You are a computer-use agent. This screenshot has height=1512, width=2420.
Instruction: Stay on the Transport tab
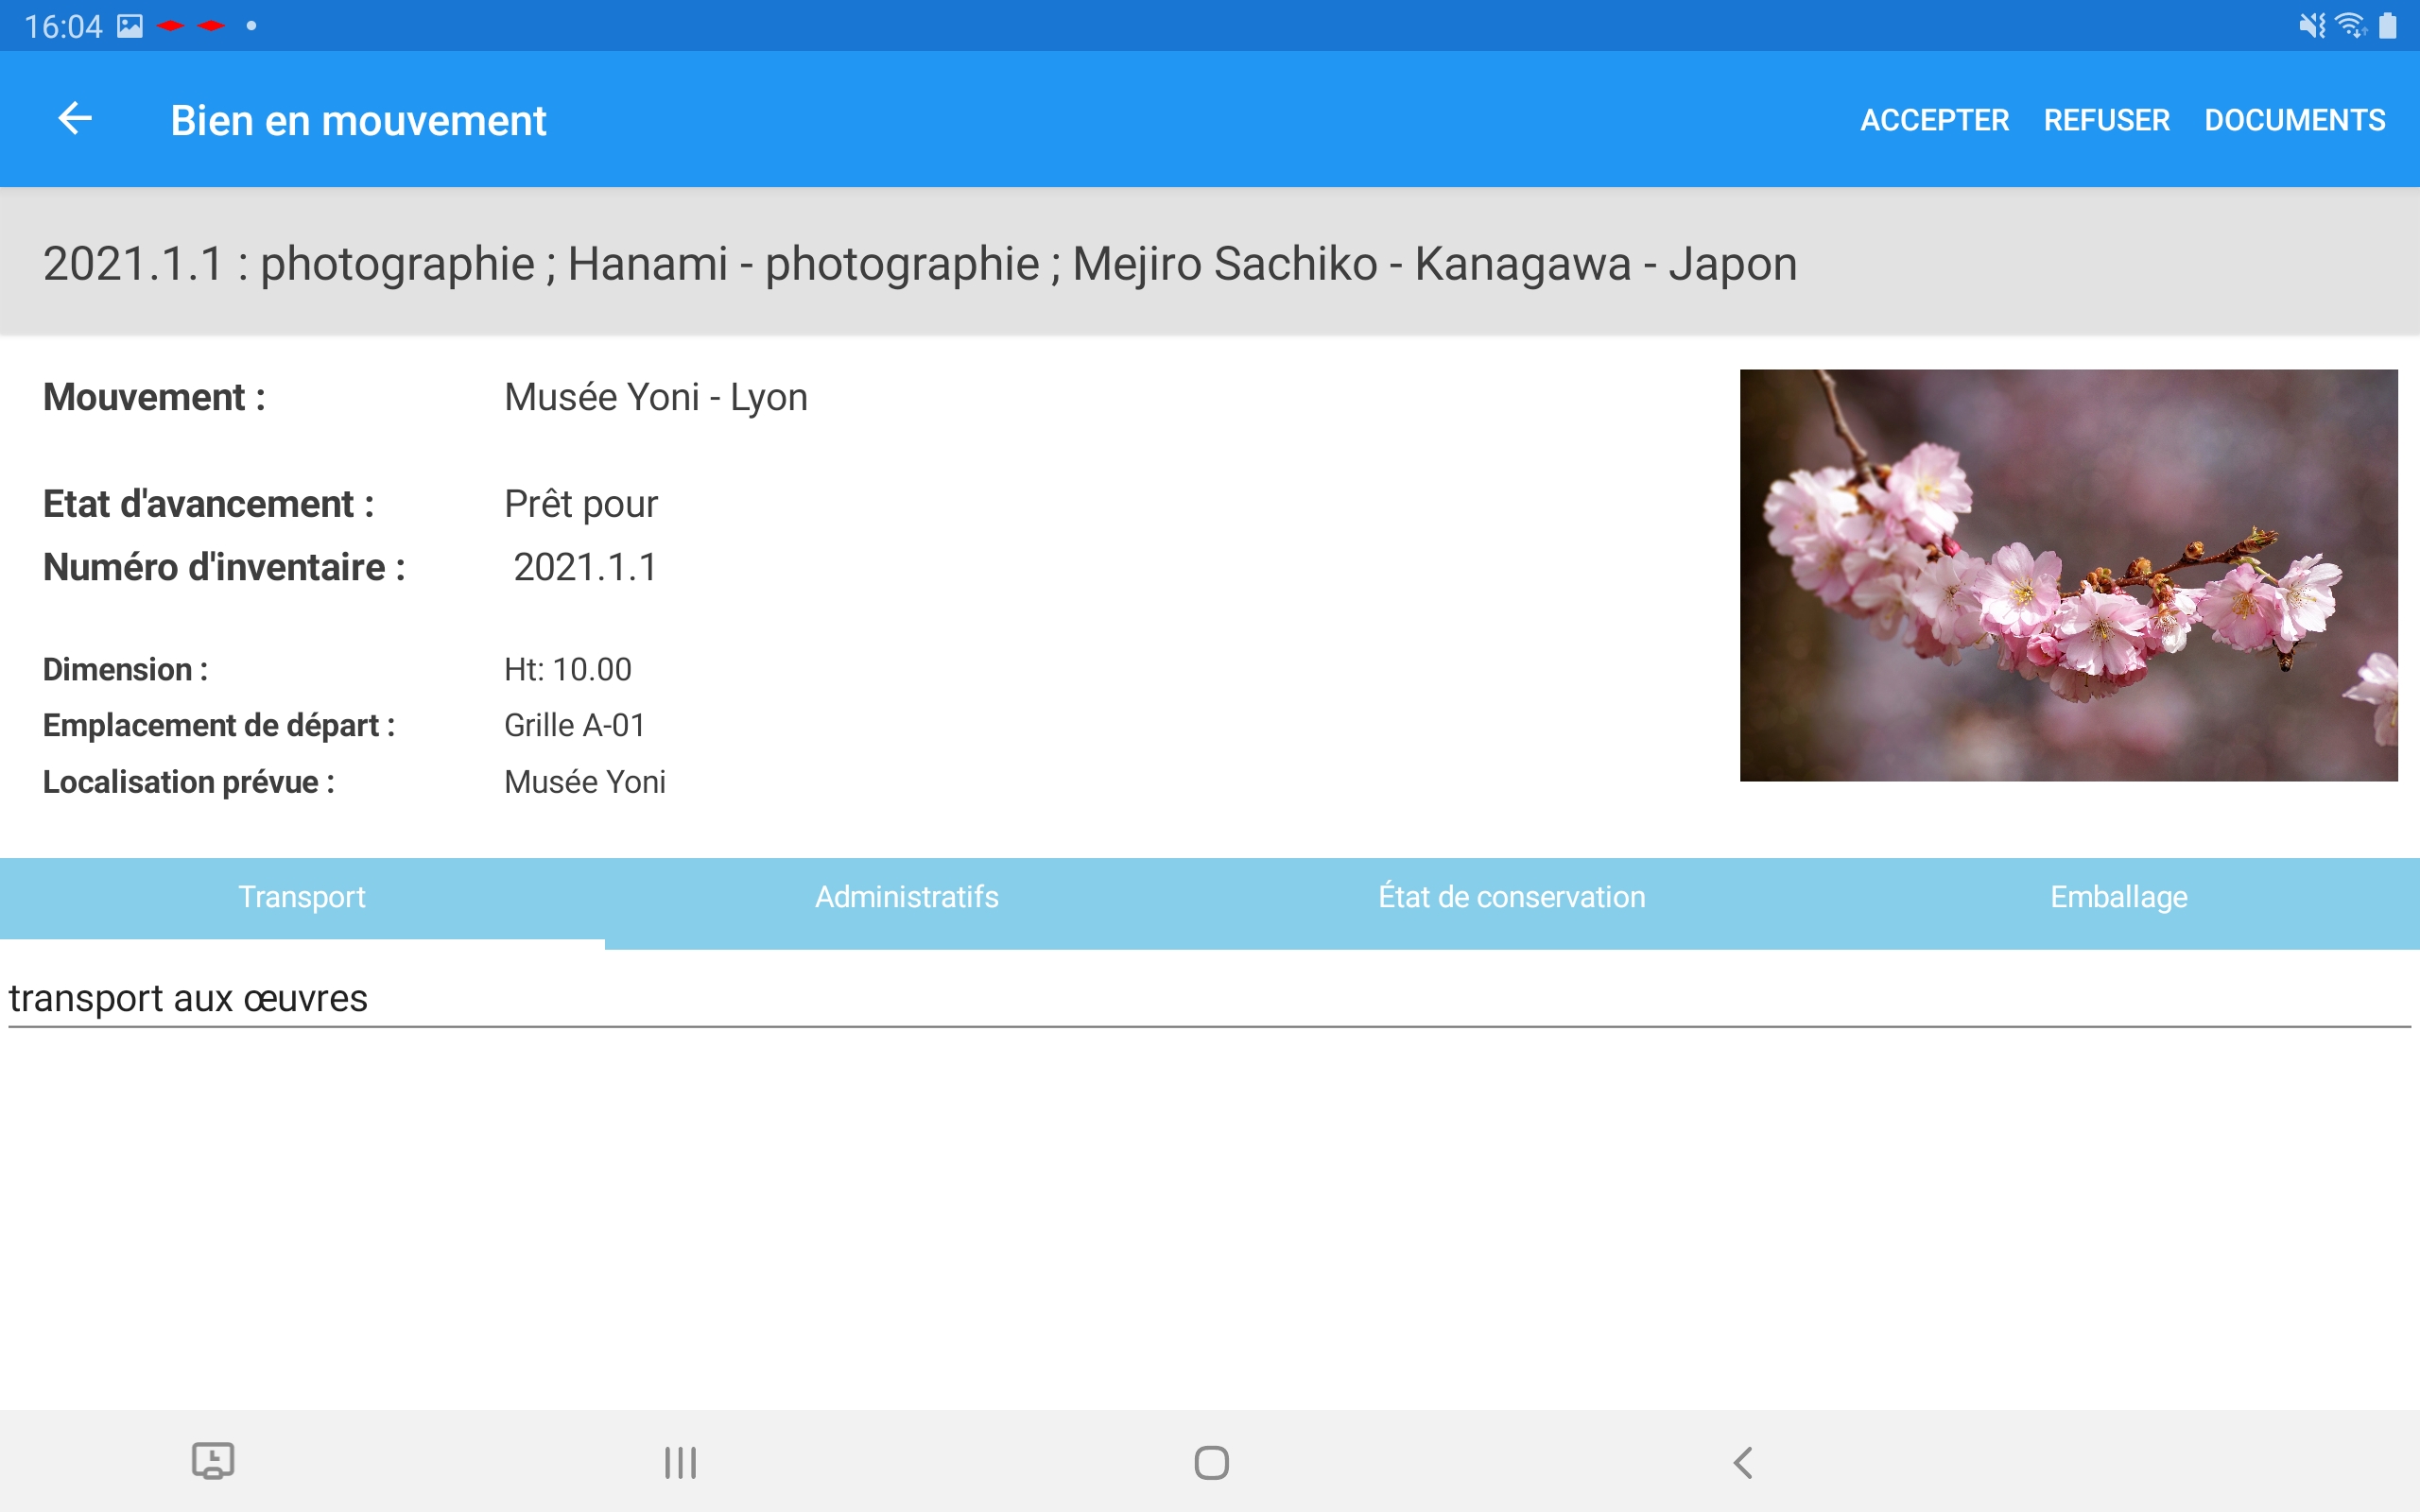302,897
